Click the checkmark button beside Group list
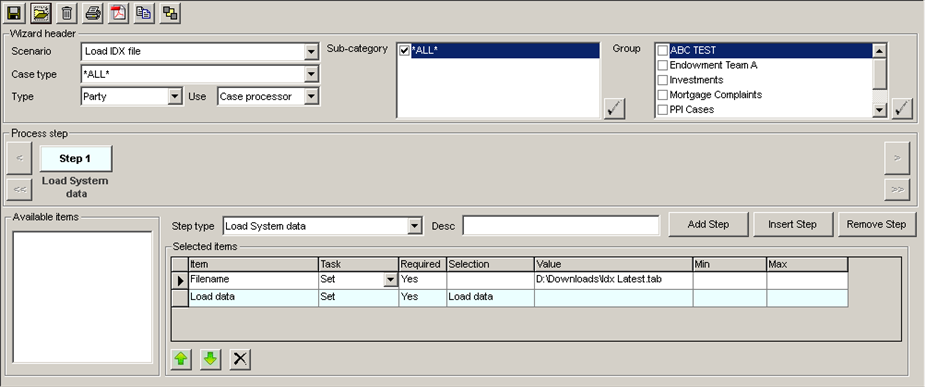 pos(903,109)
